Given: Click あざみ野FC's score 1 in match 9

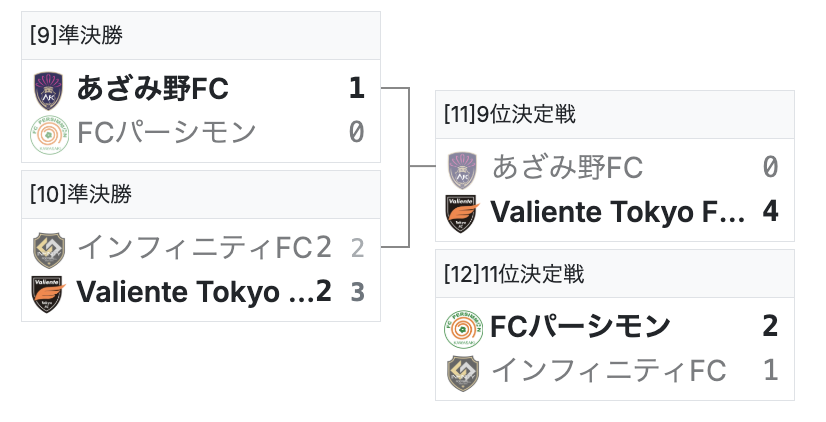Looking at the screenshot, I should coord(356,90).
